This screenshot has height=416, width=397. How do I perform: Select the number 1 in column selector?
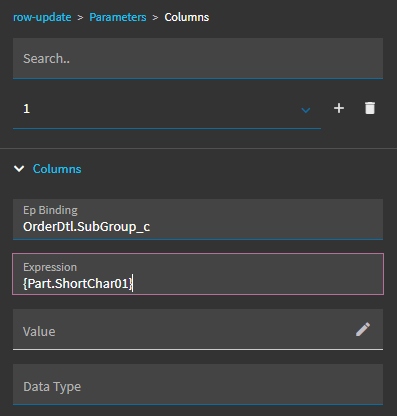coord(27,109)
